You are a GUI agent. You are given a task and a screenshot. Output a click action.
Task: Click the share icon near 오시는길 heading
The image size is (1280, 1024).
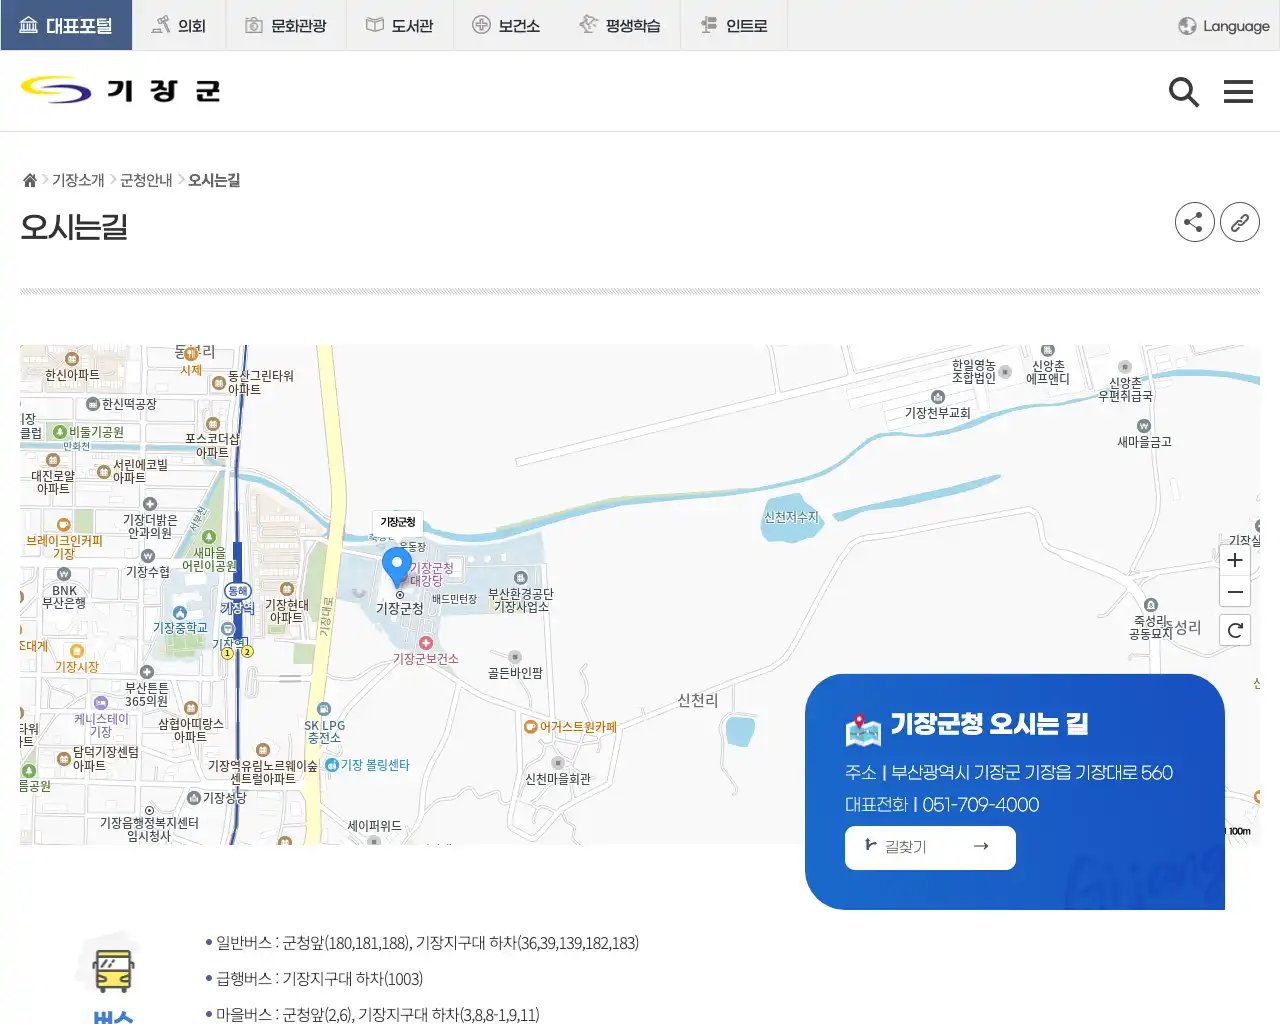pos(1194,222)
